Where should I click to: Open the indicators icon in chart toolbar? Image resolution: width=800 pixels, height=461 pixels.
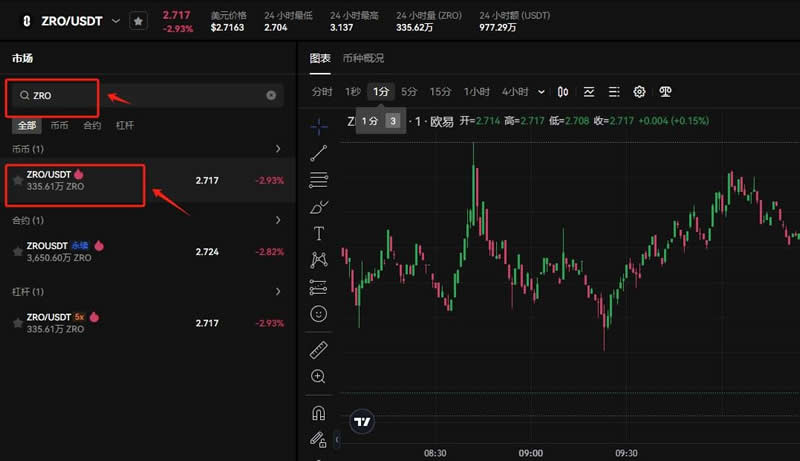[589, 92]
